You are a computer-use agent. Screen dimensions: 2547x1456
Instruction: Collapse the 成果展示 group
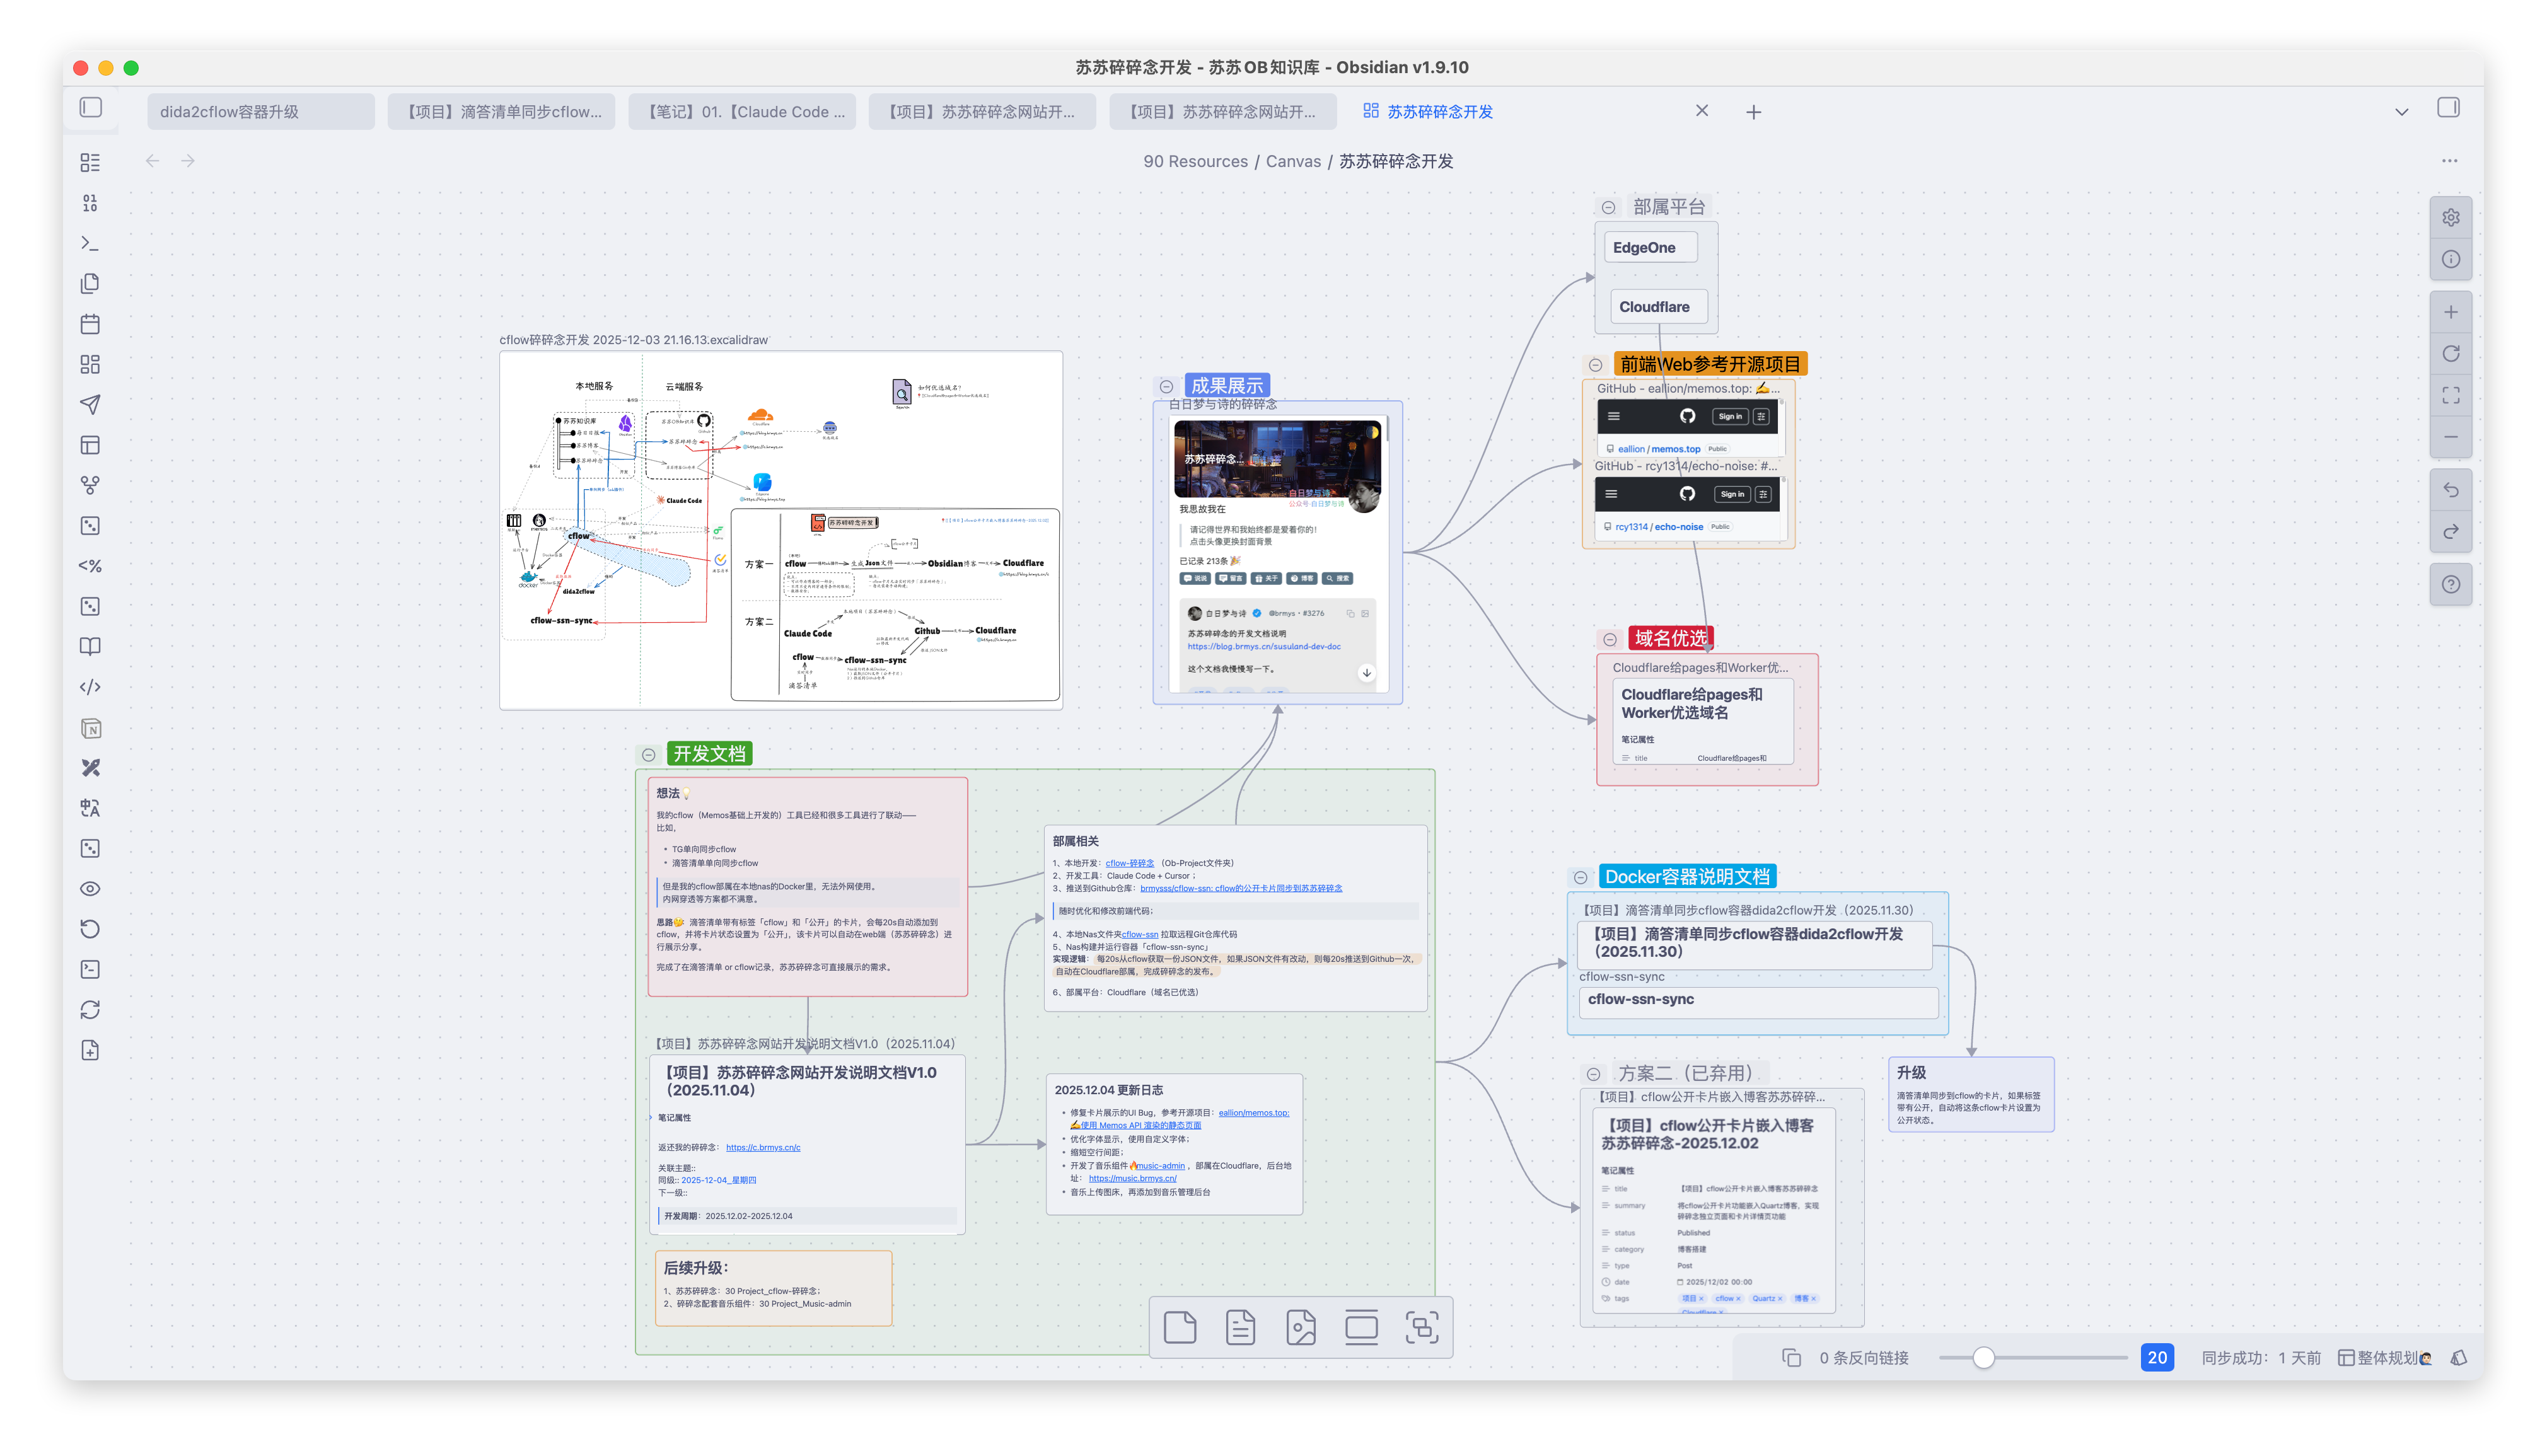coord(1166,387)
